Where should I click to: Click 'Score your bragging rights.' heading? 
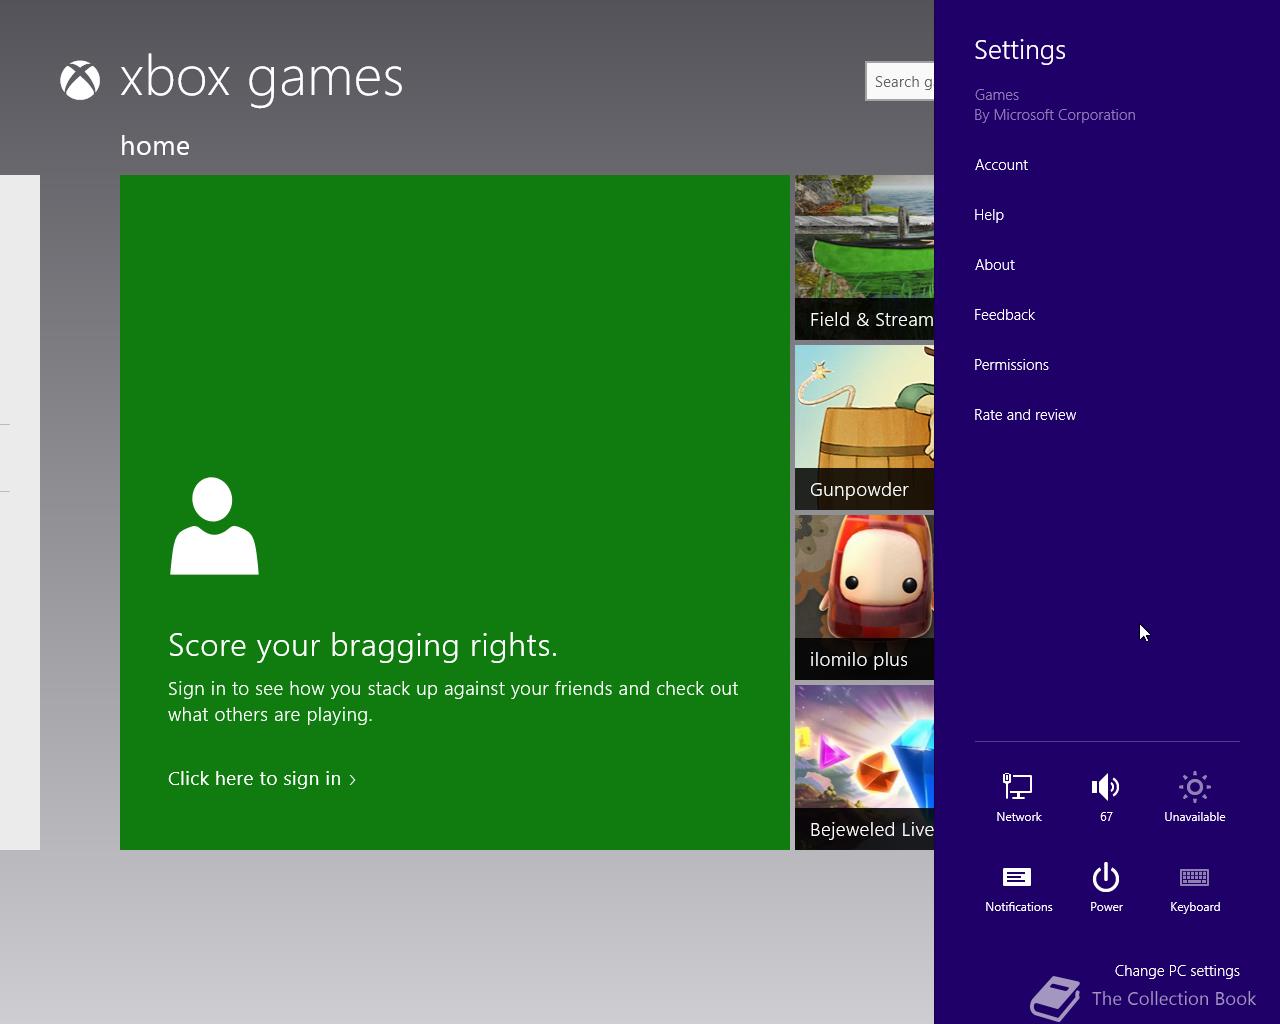363,645
